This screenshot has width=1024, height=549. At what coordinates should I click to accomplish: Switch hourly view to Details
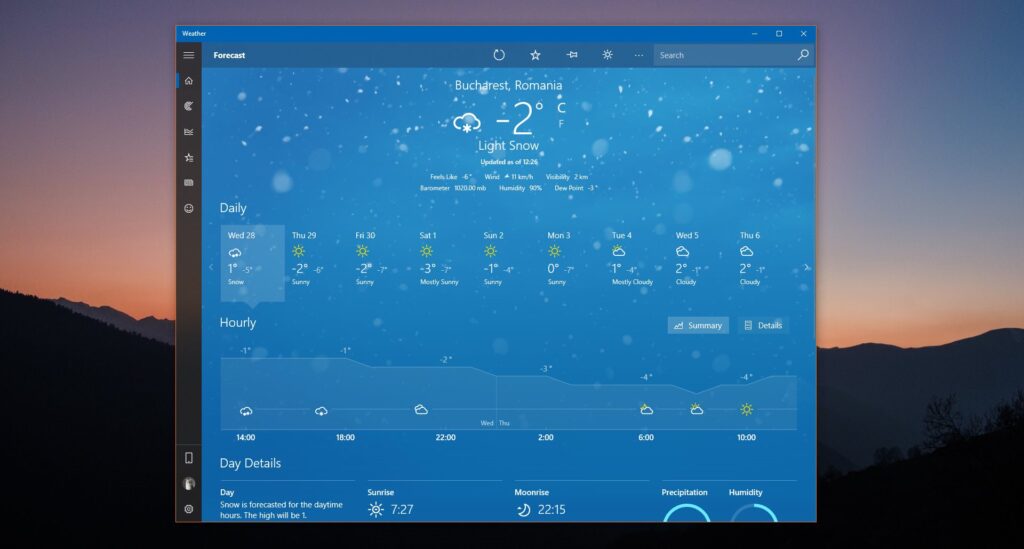pyautogui.click(x=763, y=325)
